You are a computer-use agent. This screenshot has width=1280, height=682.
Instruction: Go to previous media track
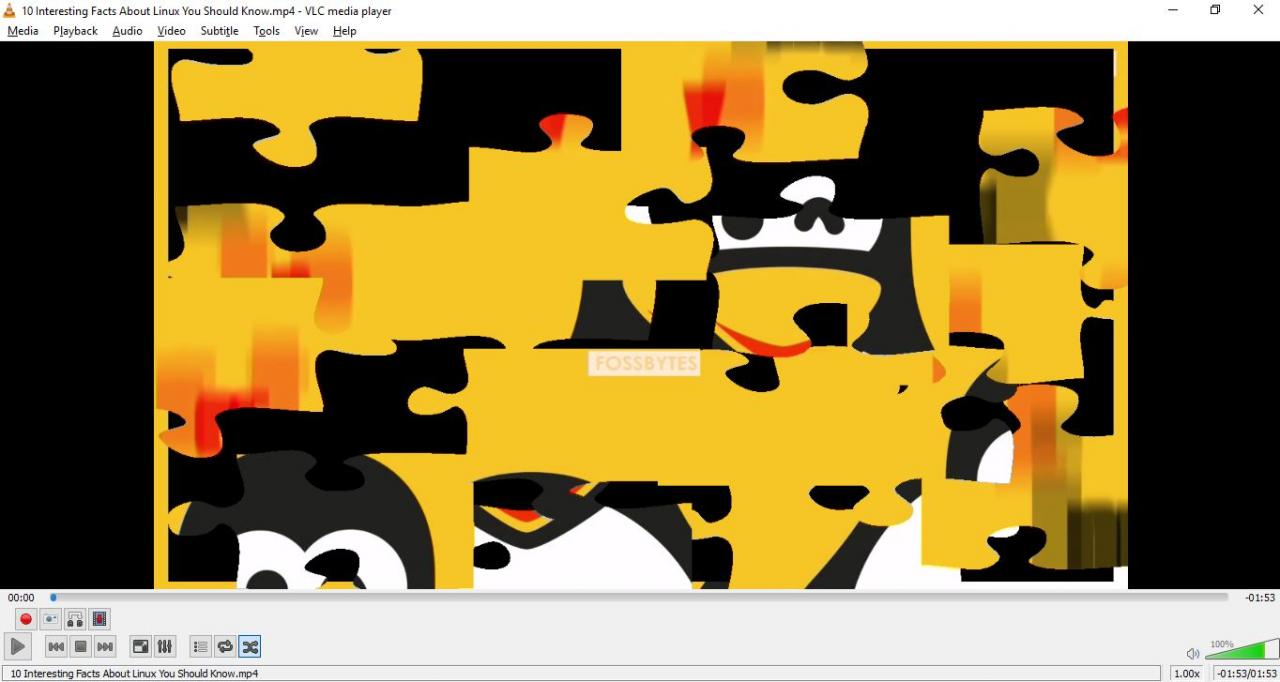pyautogui.click(x=56, y=647)
